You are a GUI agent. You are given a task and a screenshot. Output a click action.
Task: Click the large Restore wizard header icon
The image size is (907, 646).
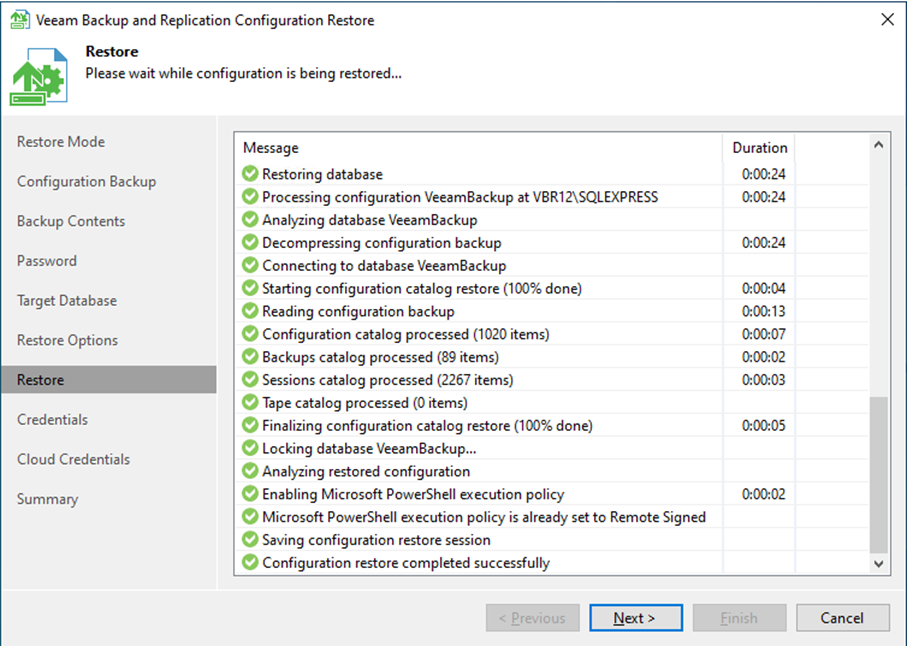coord(38,76)
